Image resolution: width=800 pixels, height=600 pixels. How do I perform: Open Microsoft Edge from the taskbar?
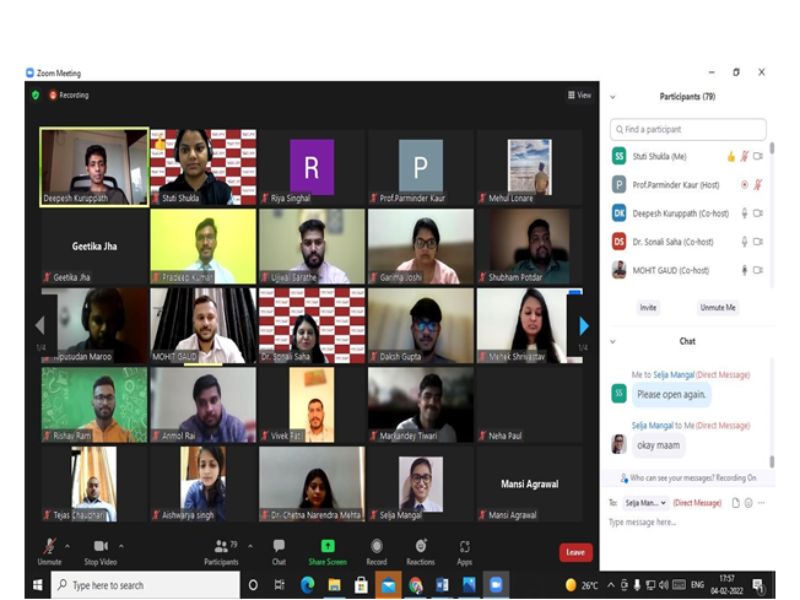pos(307,585)
